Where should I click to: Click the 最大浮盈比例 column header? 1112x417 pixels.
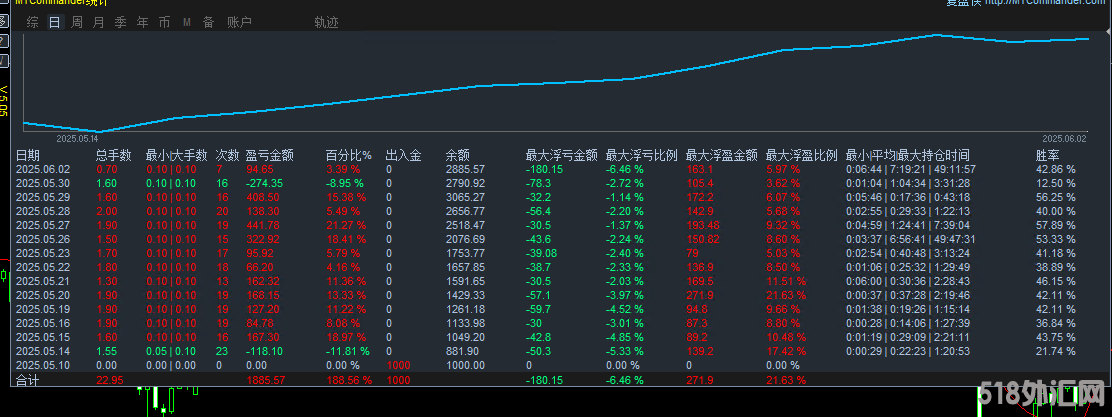point(802,155)
